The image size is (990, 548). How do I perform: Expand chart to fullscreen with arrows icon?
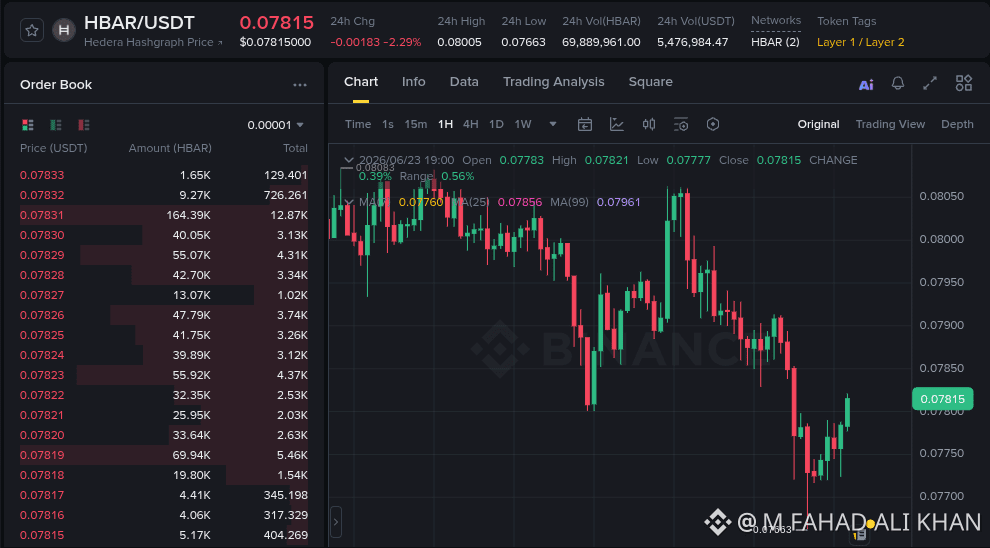point(930,83)
